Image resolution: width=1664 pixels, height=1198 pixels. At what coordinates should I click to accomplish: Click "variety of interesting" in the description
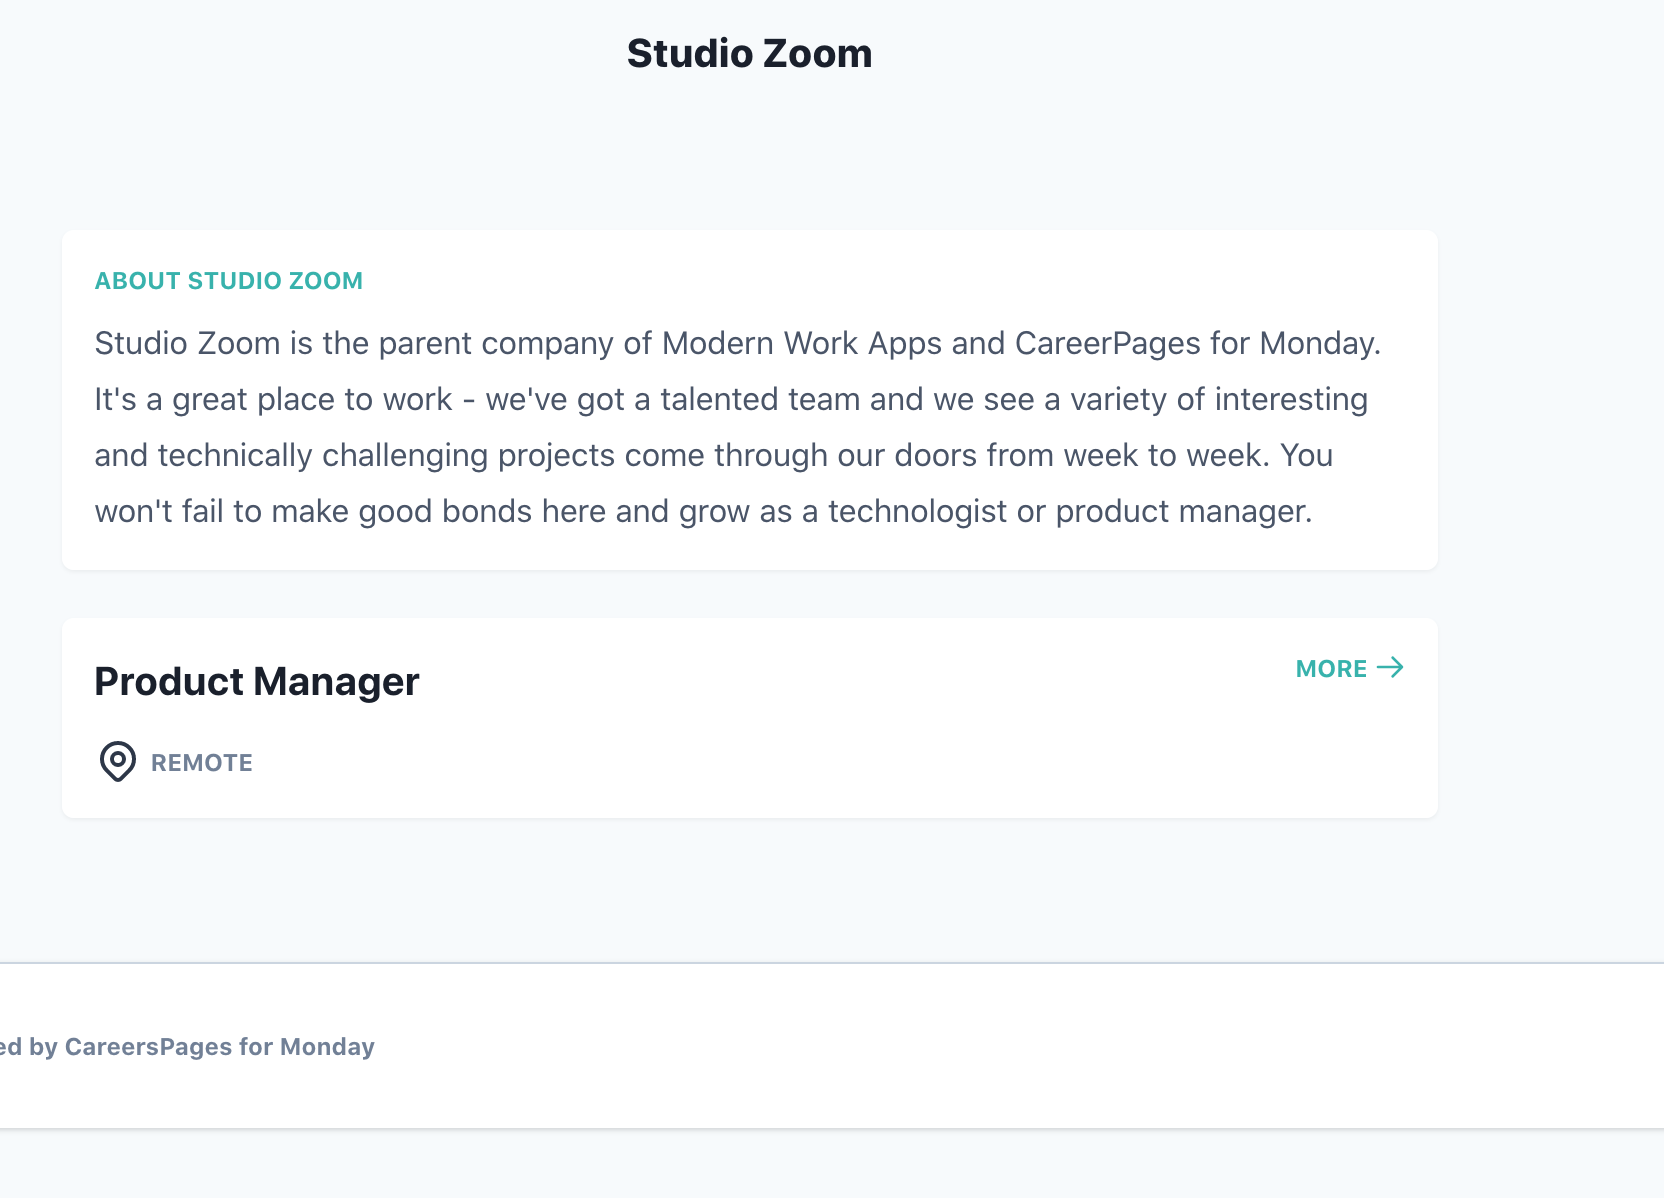pyautogui.click(x=1219, y=400)
